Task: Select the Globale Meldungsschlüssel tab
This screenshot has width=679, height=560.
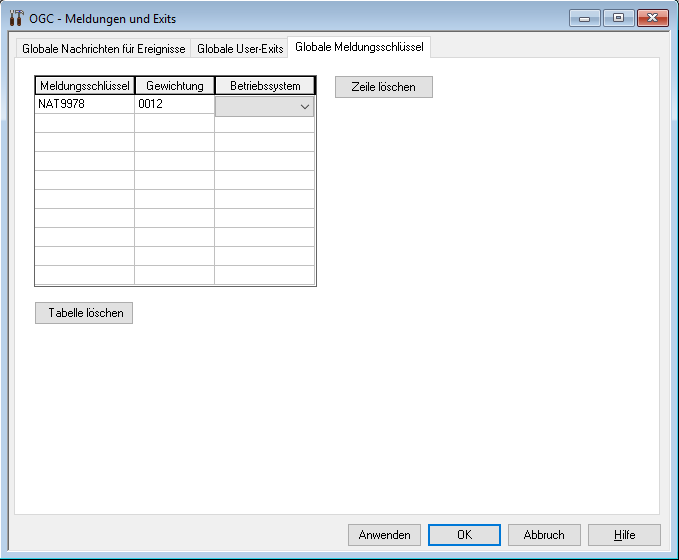Action: click(359, 48)
